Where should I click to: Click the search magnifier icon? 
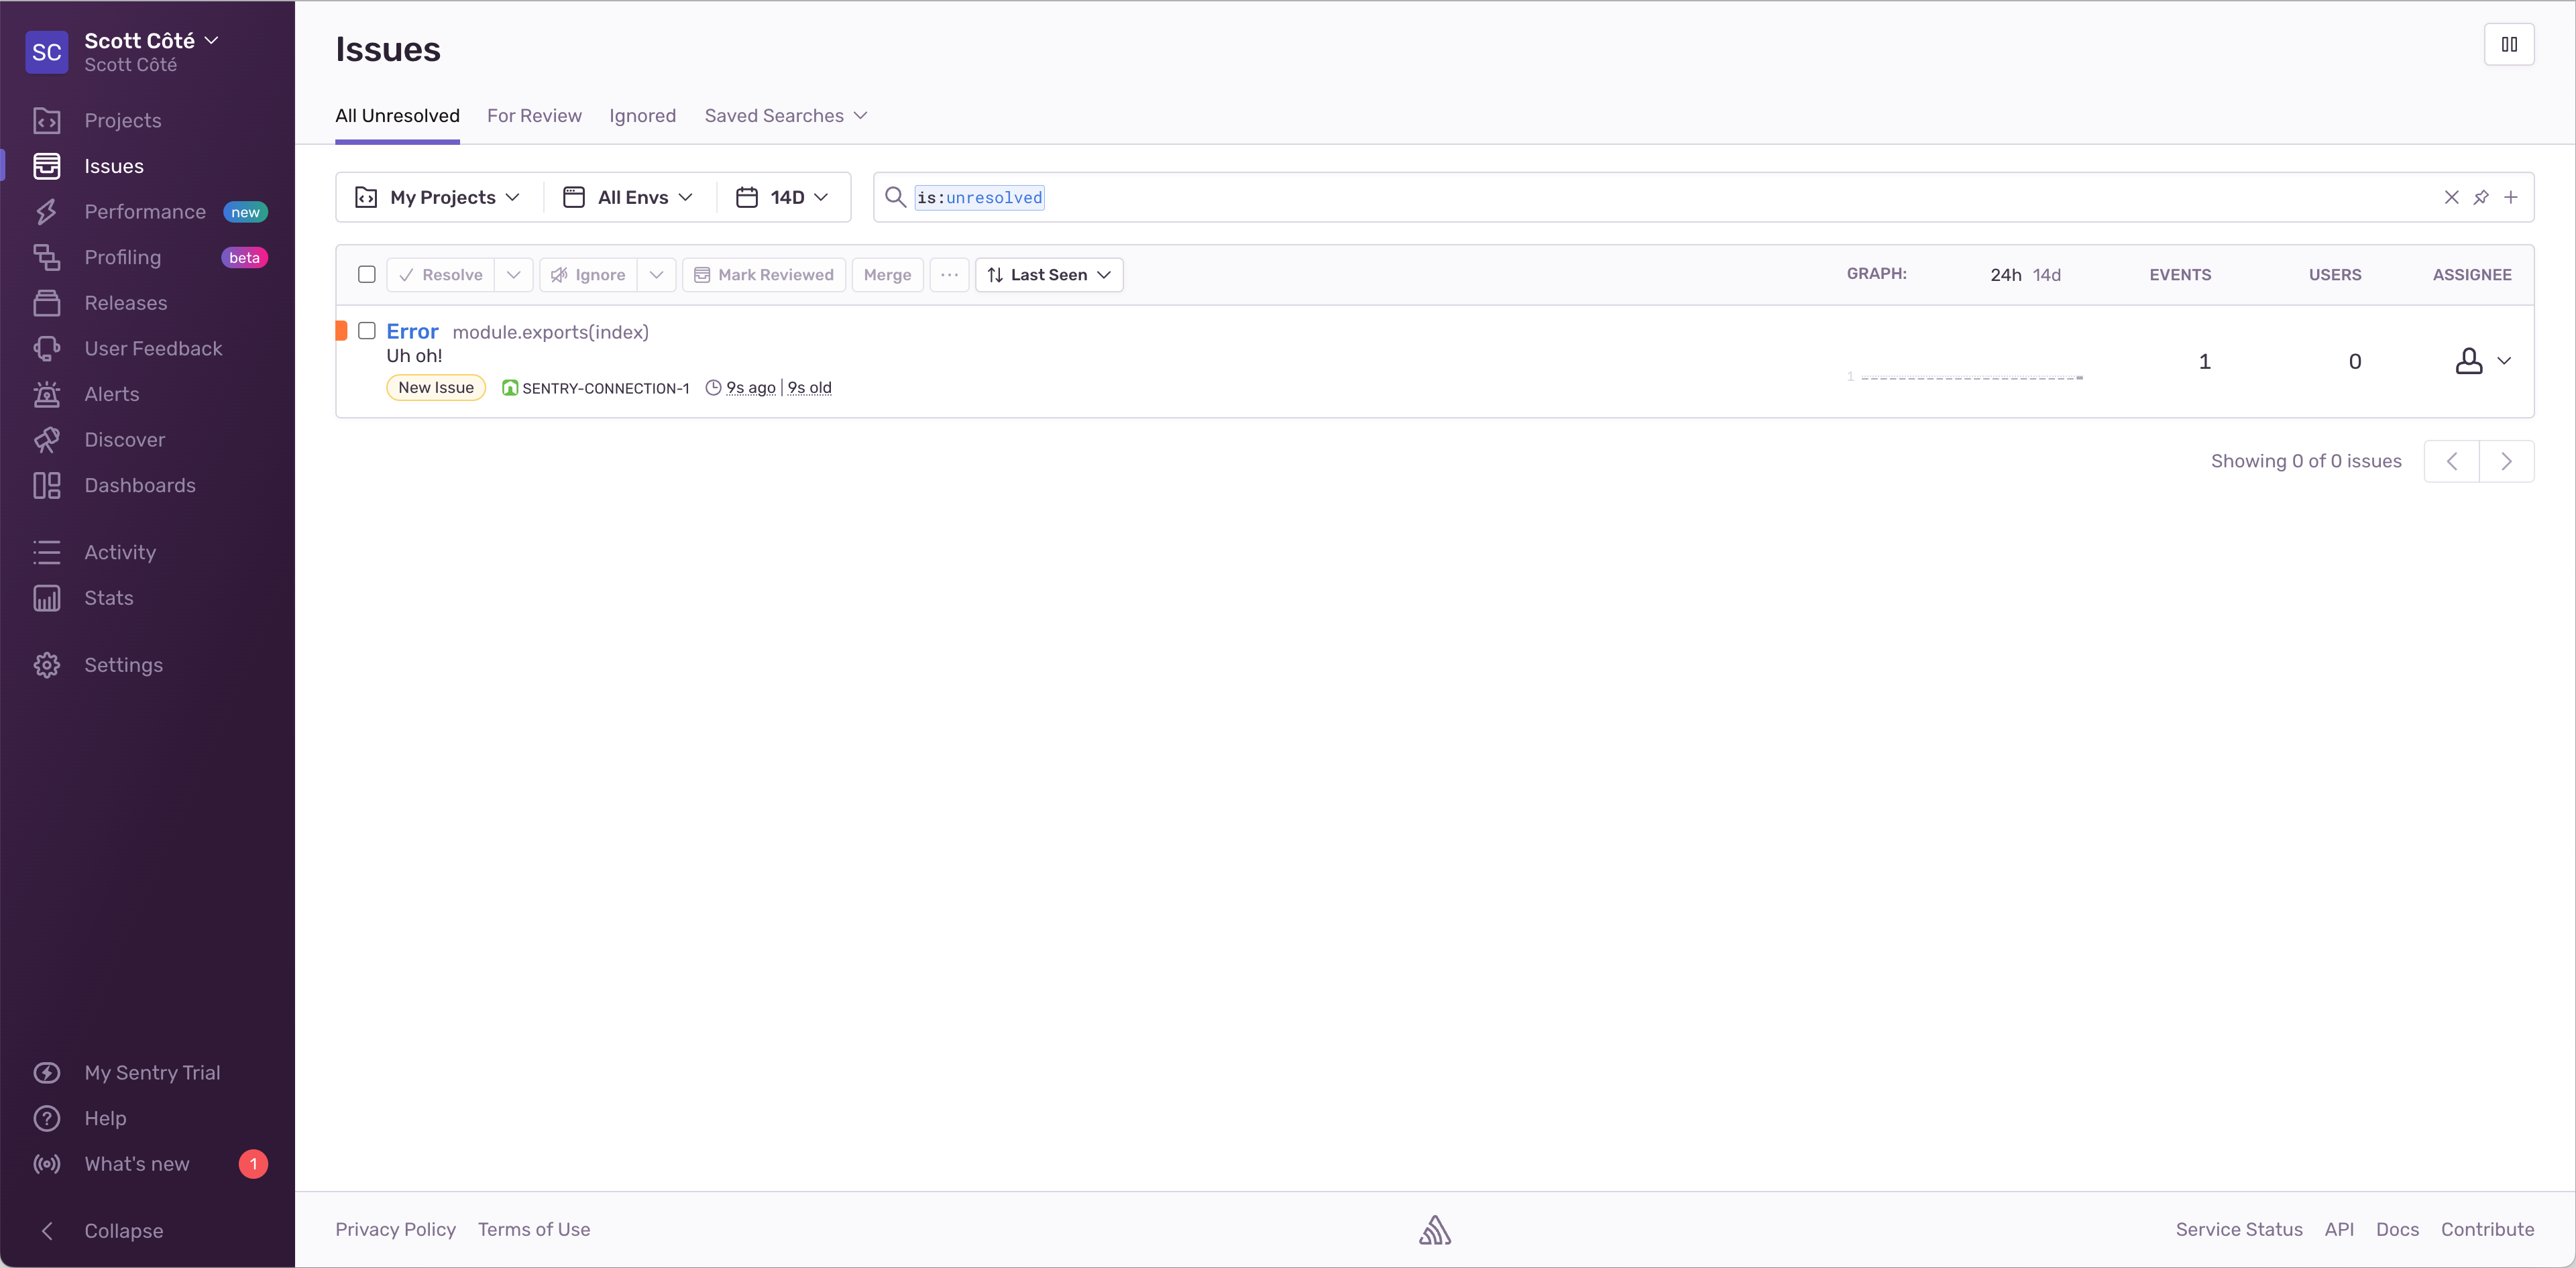pos(895,197)
